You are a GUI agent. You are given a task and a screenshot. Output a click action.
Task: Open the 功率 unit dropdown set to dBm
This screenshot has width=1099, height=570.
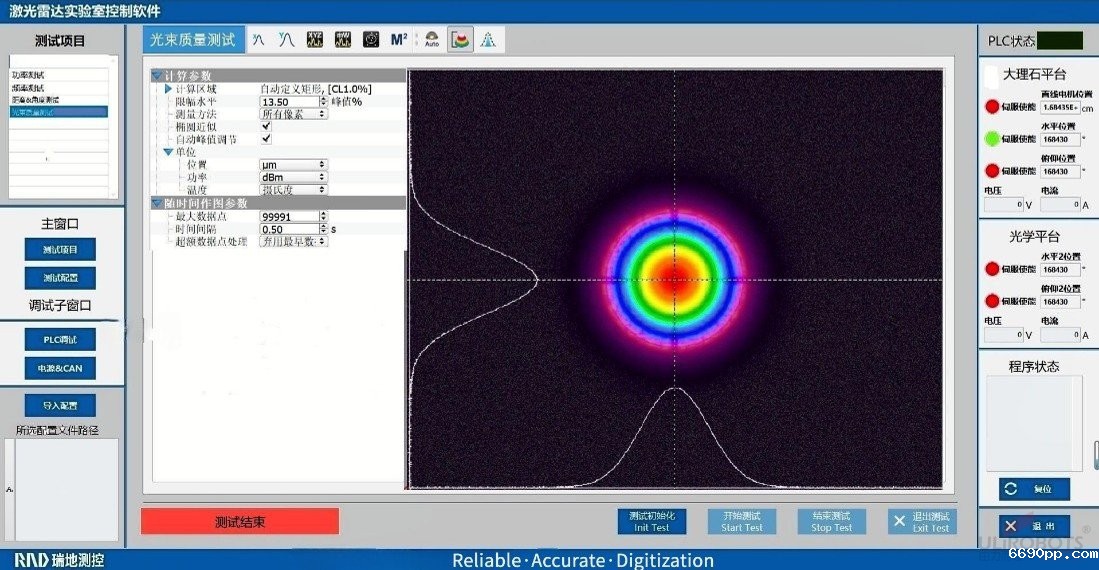point(293,177)
